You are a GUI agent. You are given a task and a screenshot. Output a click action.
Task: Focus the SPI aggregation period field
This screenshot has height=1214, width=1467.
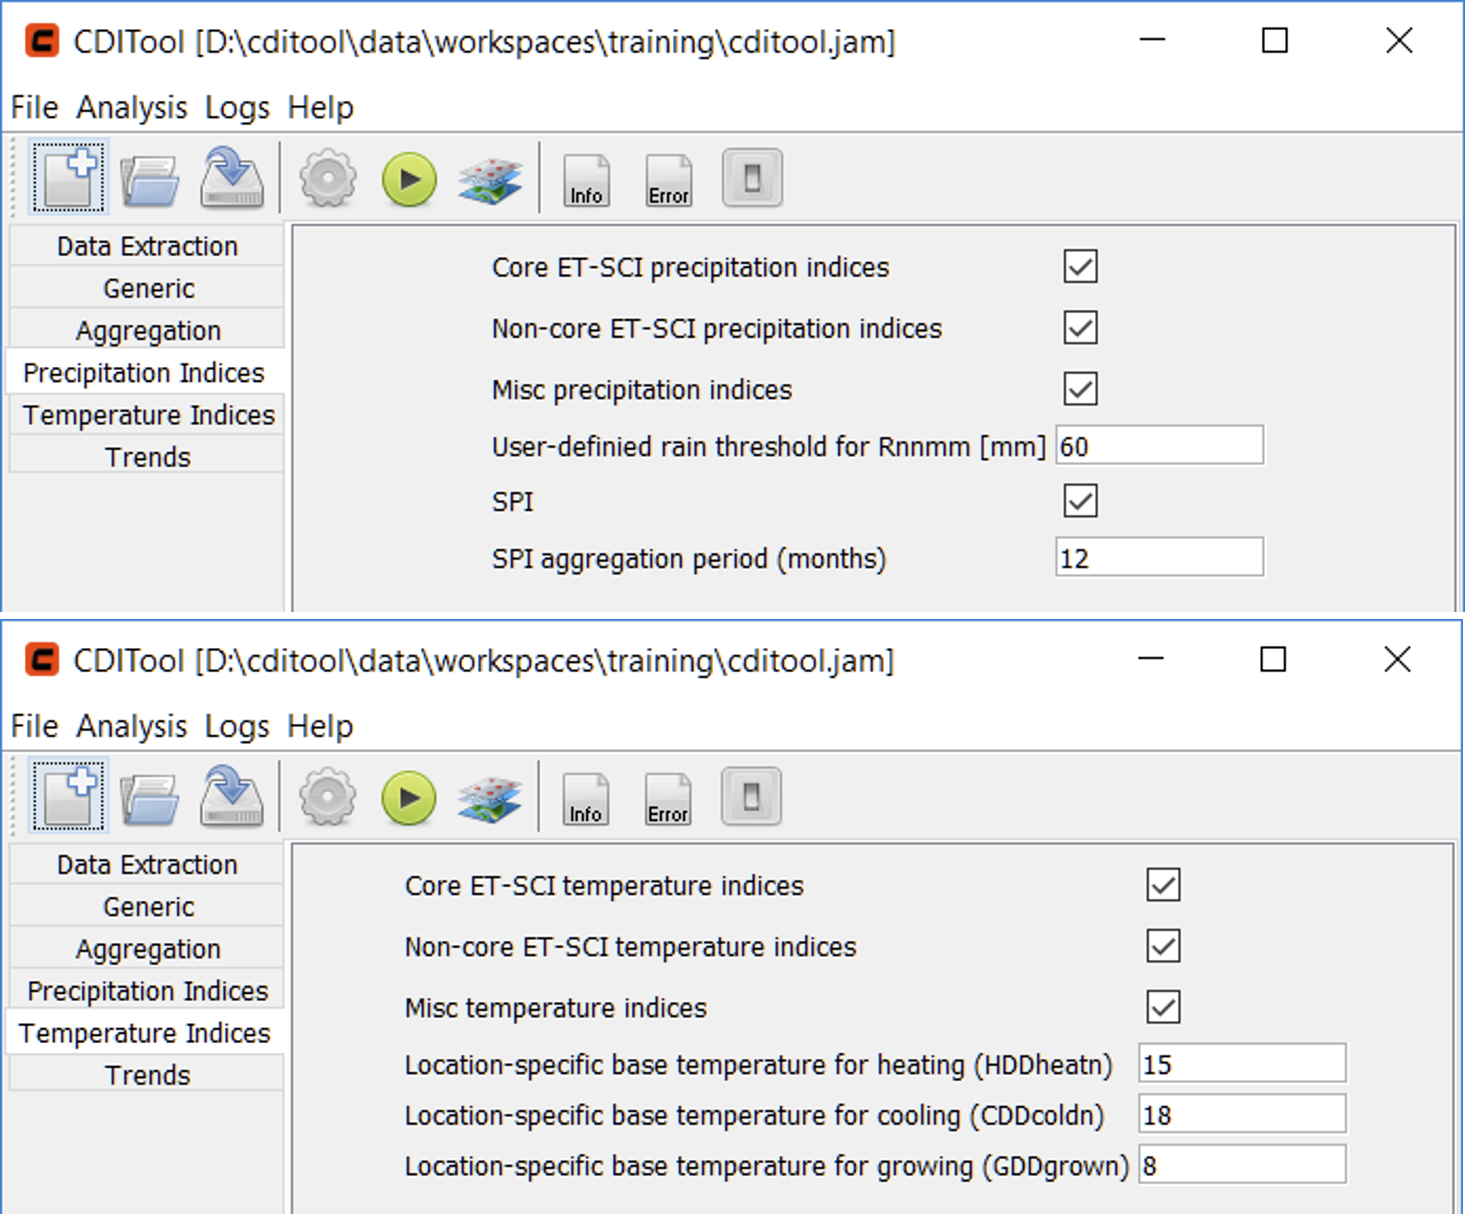[x=1159, y=558]
